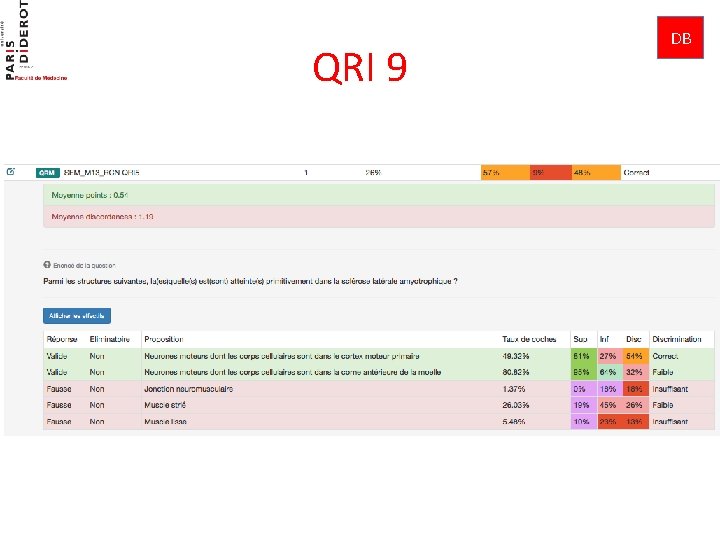The image size is (720, 540).
Task: Click the Inf column header
Action: 604,339
